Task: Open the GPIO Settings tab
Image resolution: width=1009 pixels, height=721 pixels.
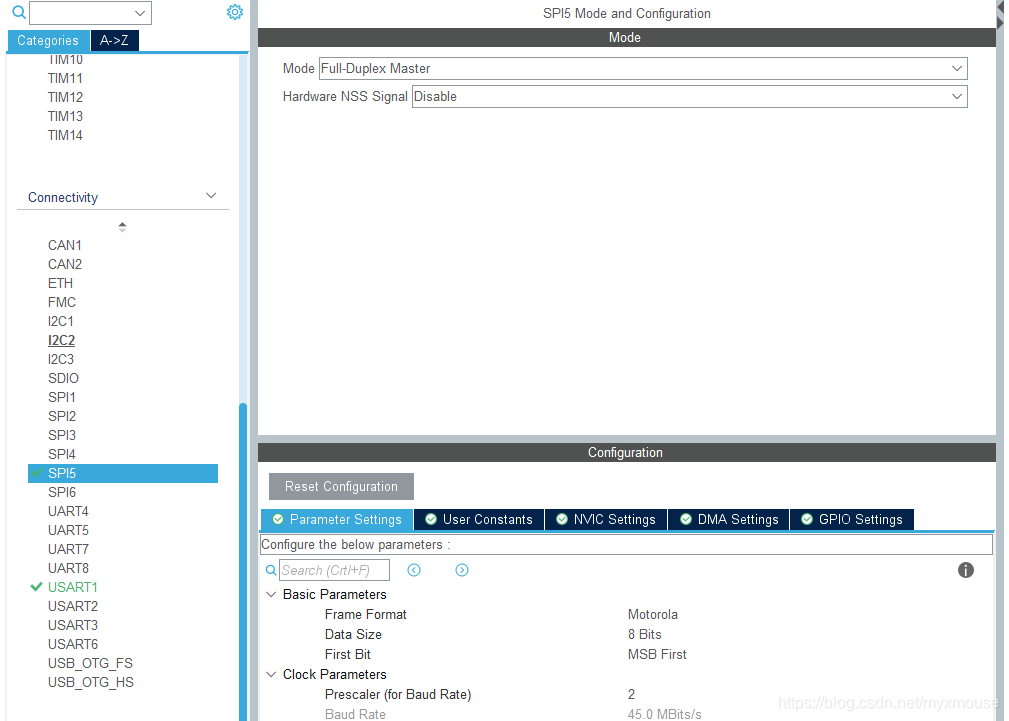Action: (x=851, y=520)
